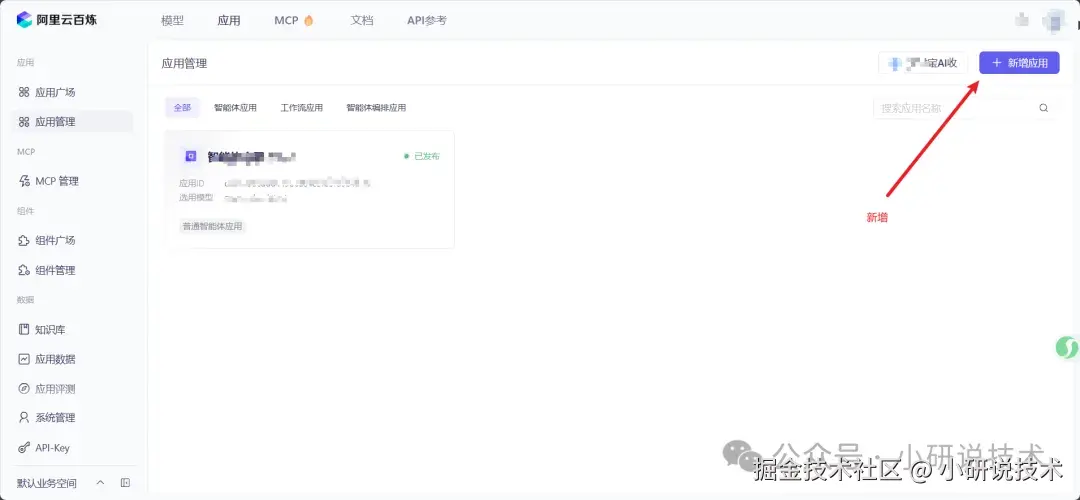This screenshot has width=1080, height=500.
Task: Go to 应用广场 in sidebar
Action: pos(55,92)
